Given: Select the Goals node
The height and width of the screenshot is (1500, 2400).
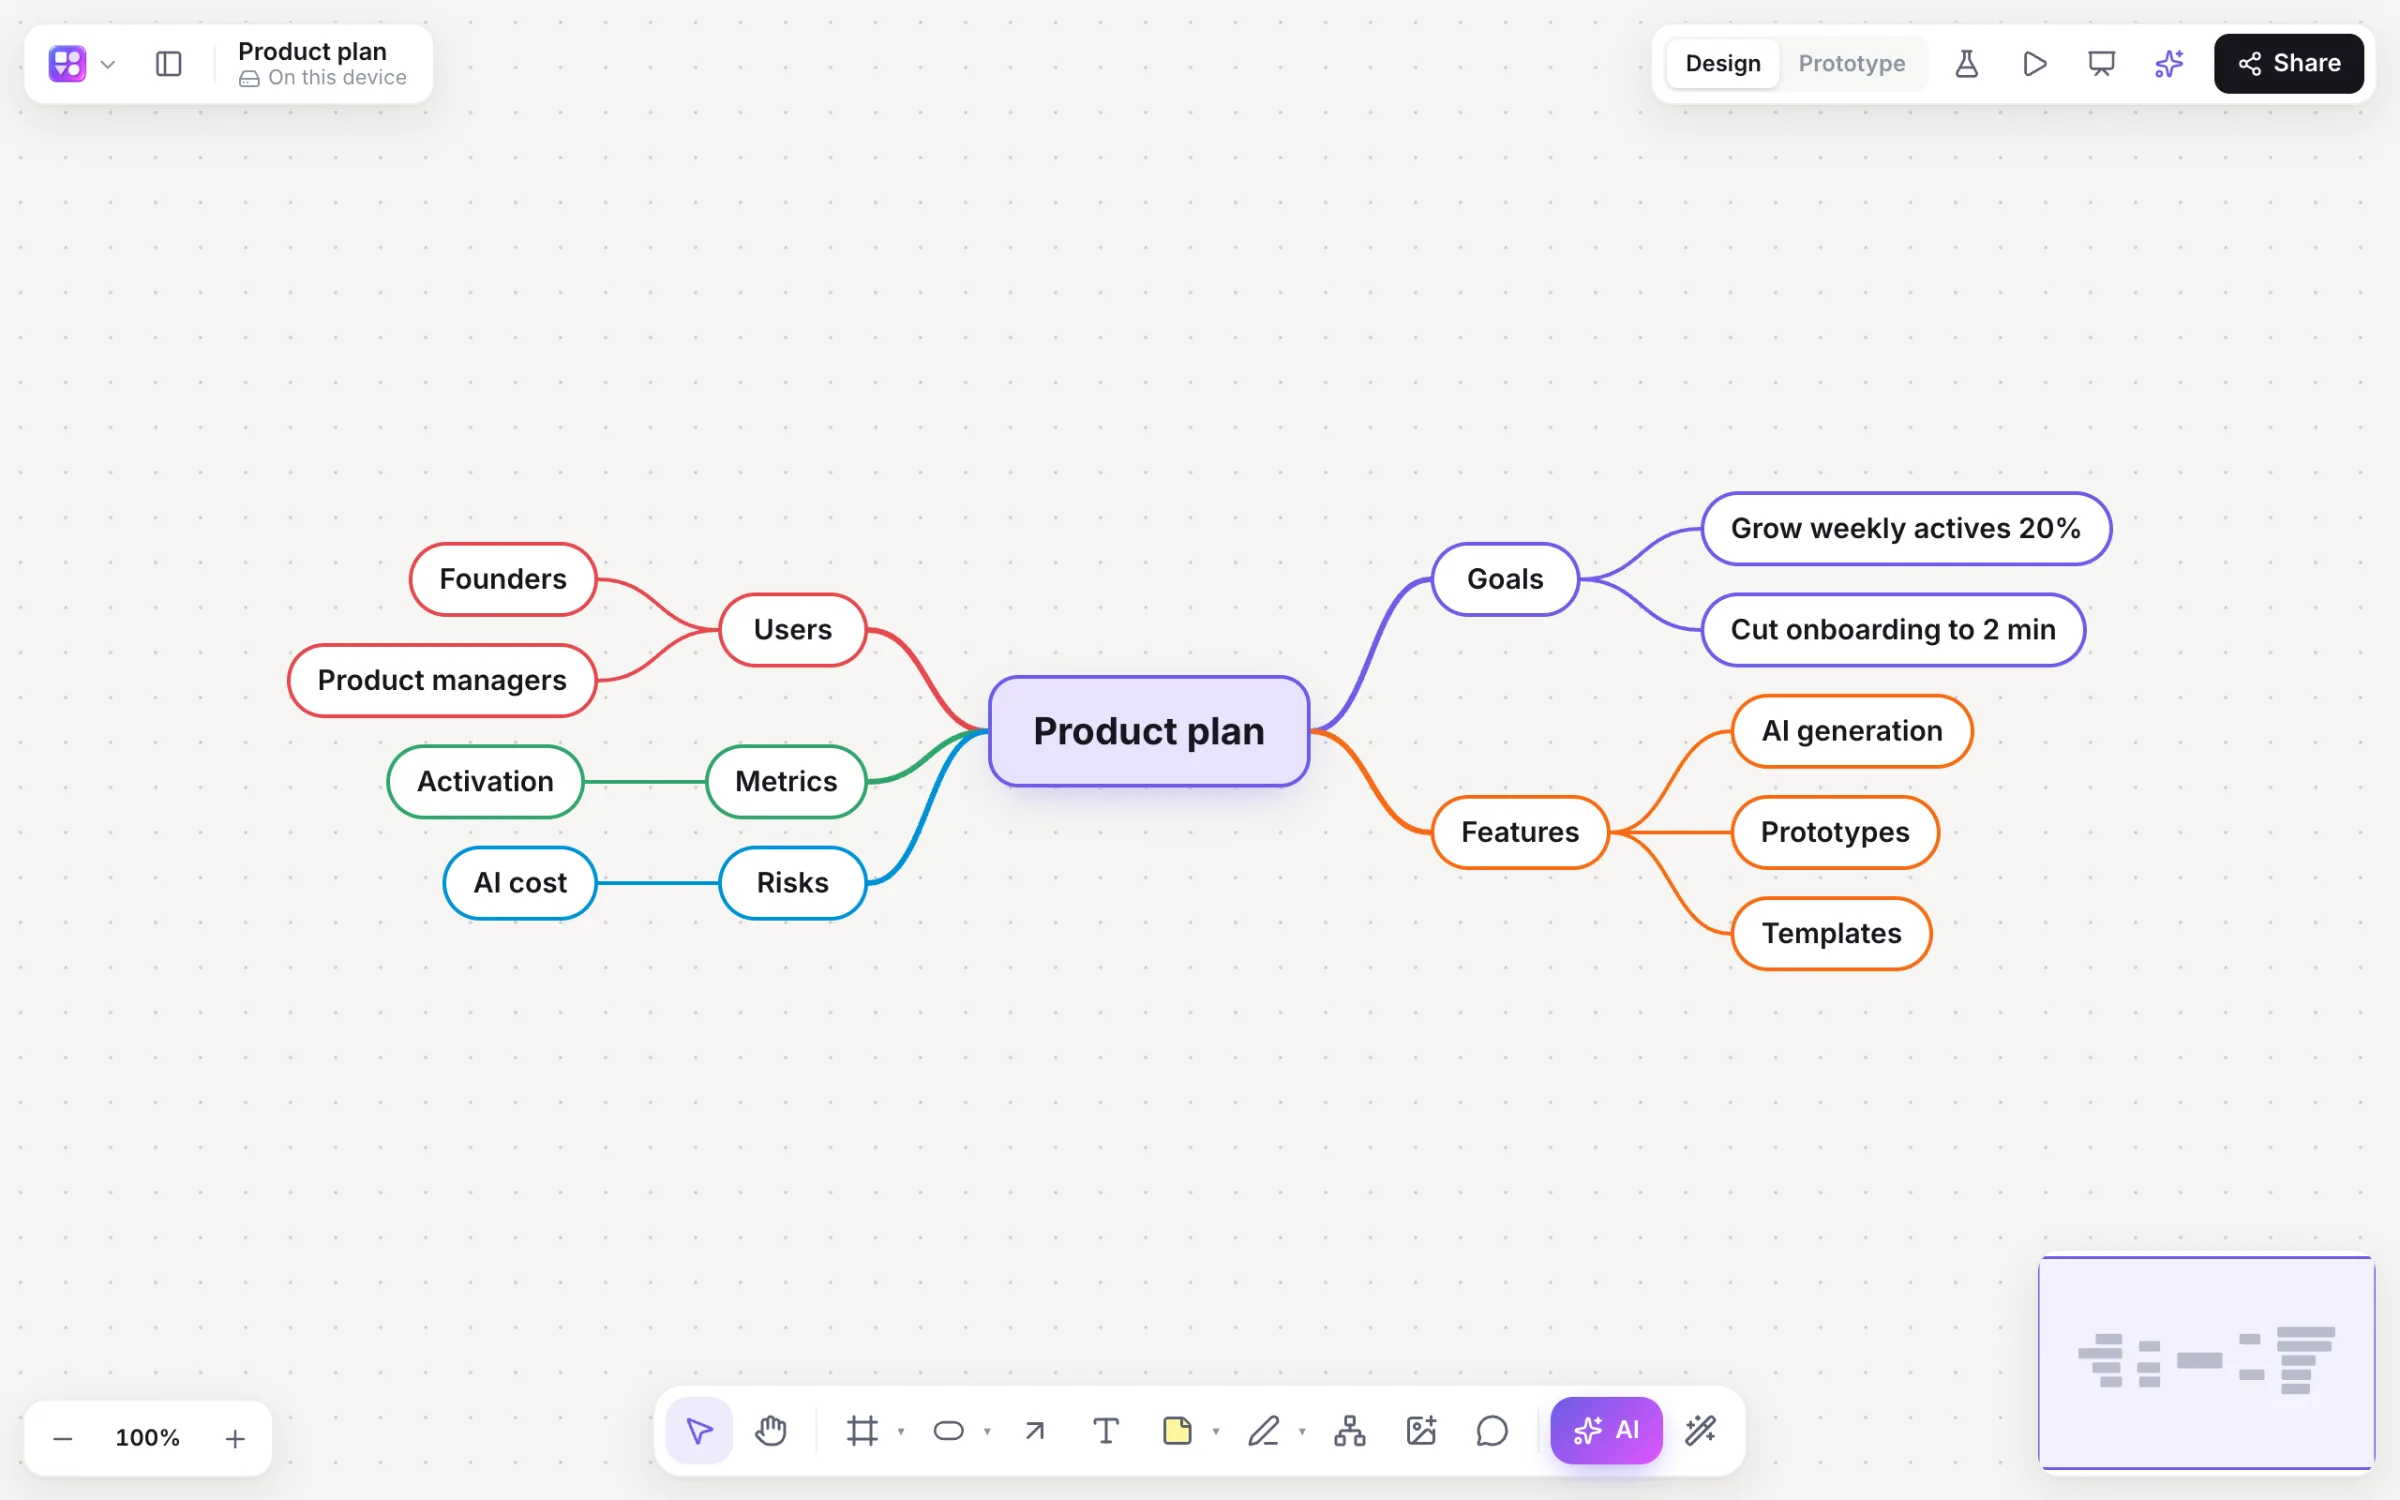Looking at the screenshot, I should 1505,579.
